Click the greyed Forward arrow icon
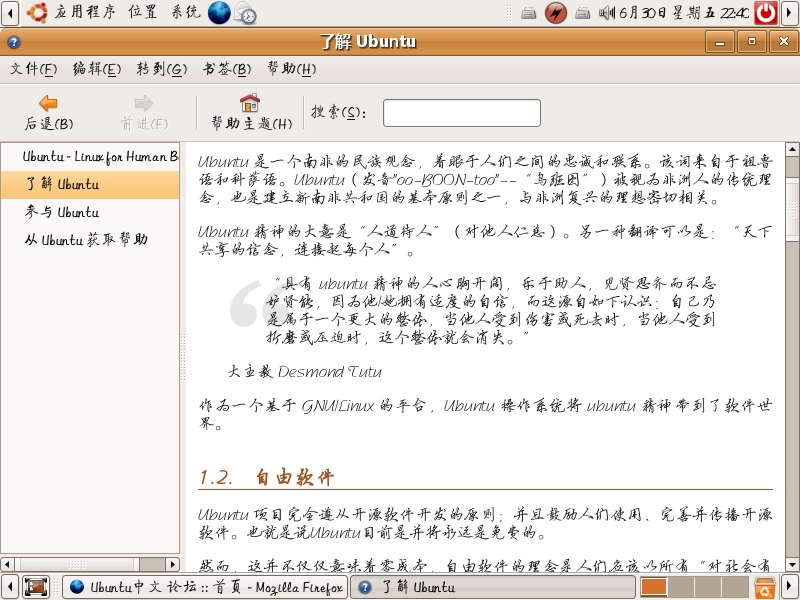Viewport: 800px width, 600px height. [143, 103]
